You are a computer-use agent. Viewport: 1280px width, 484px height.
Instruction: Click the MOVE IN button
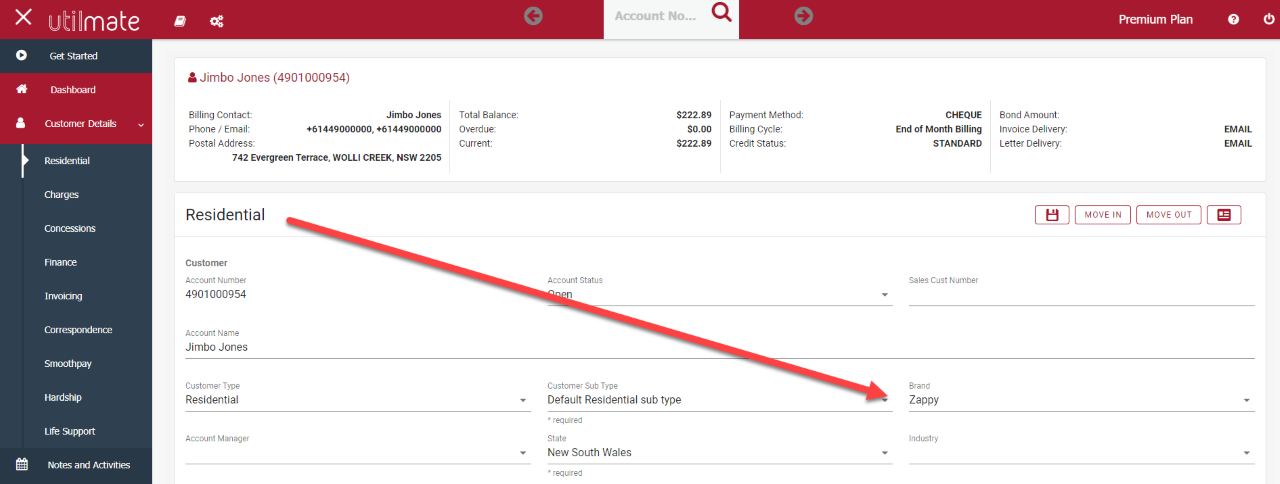coord(1103,215)
